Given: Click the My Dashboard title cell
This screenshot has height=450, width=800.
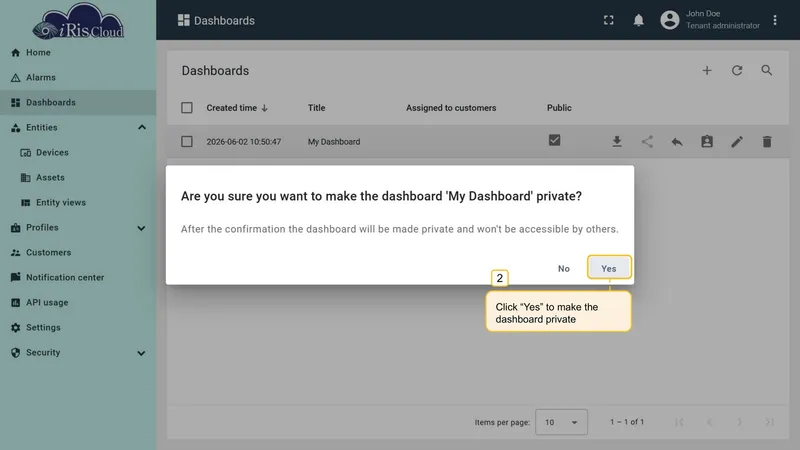Looking at the screenshot, I should pos(334,142).
